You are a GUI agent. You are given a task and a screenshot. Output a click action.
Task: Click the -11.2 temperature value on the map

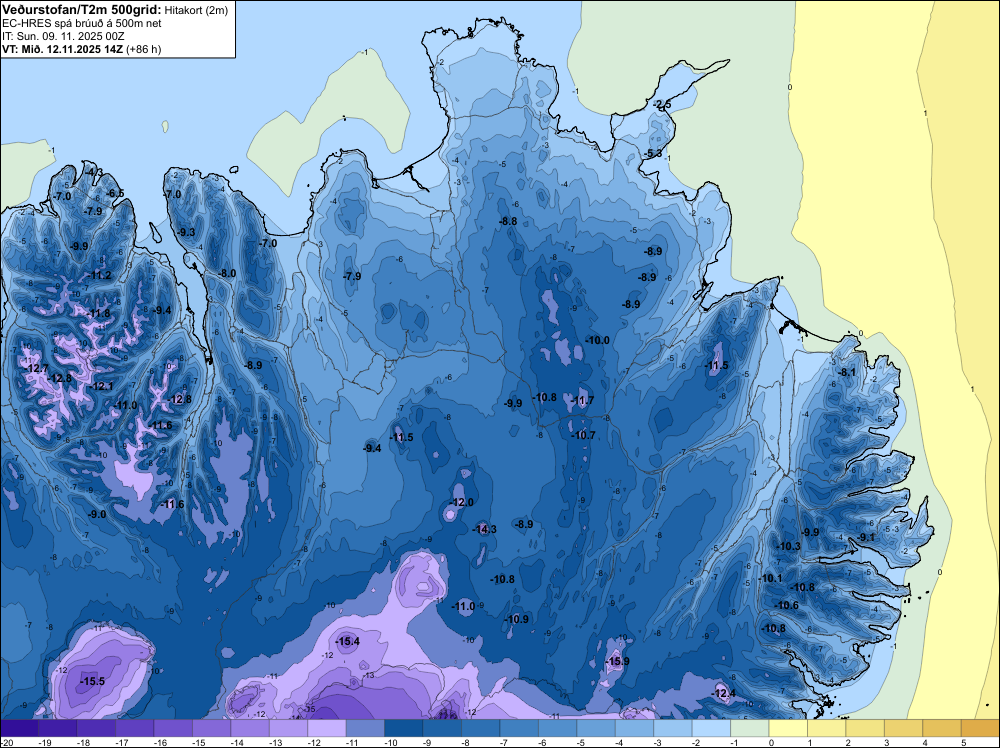tap(99, 275)
